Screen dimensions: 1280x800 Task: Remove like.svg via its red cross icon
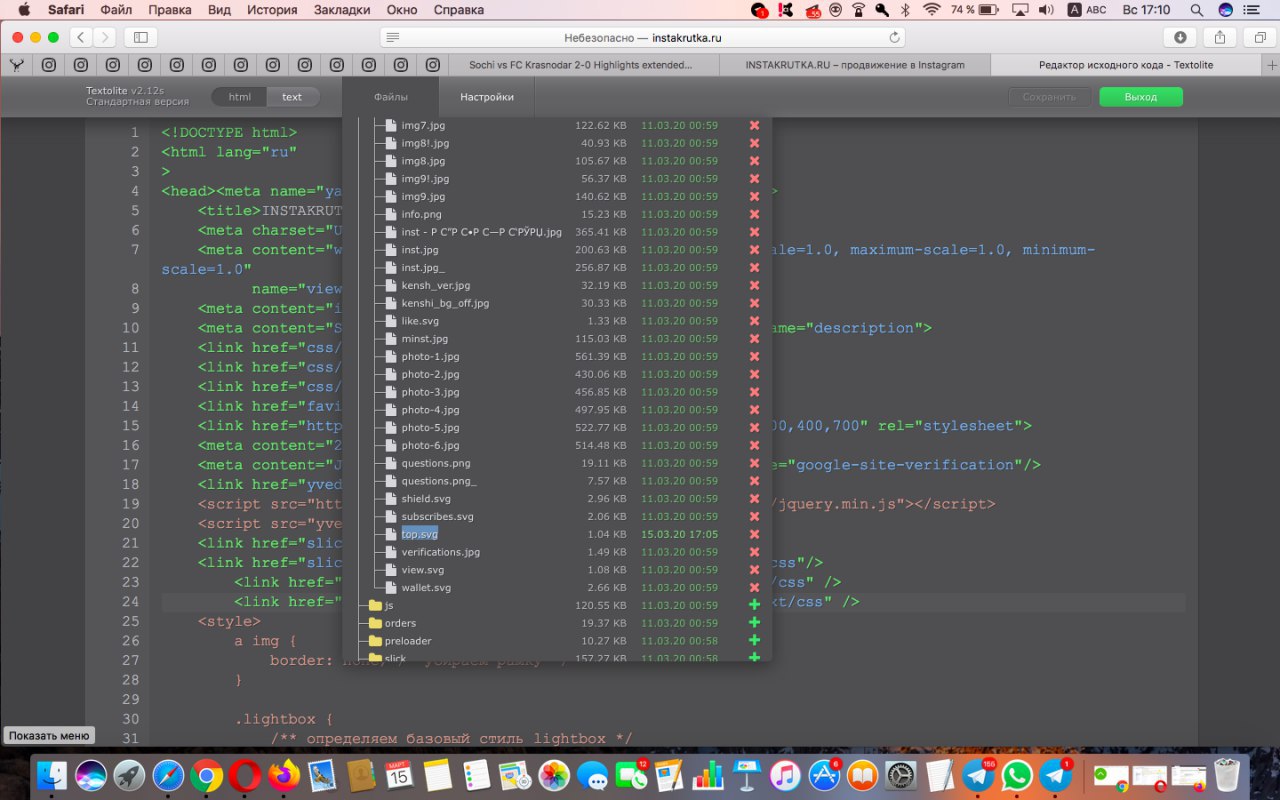pyautogui.click(x=754, y=321)
